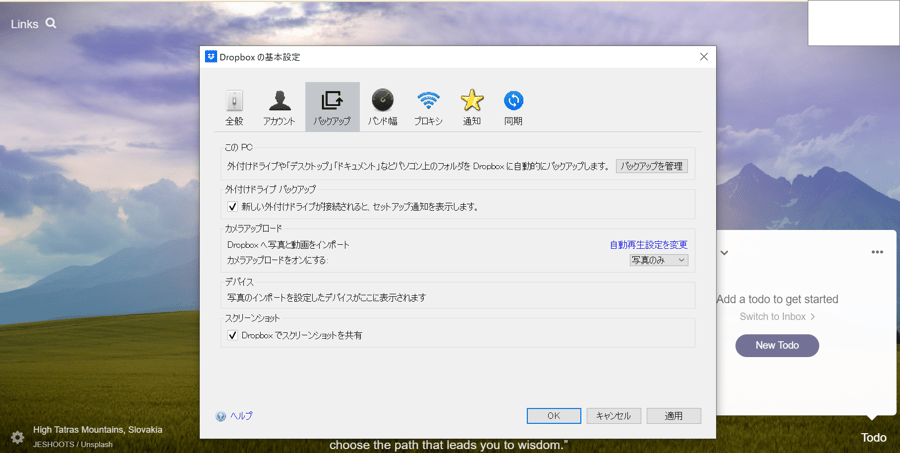Open the 全般 (General) tab

click(234, 107)
